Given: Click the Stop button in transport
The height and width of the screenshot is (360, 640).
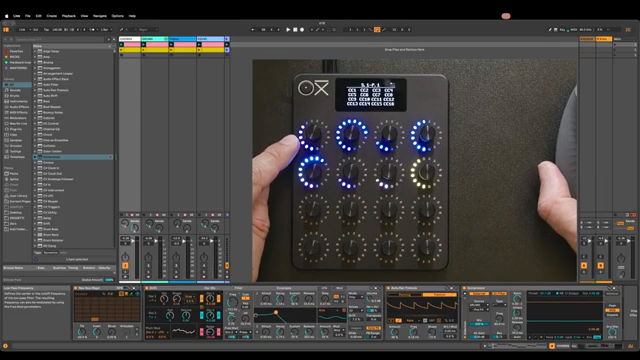Looking at the screenshot, I should [x=295, y=29].
